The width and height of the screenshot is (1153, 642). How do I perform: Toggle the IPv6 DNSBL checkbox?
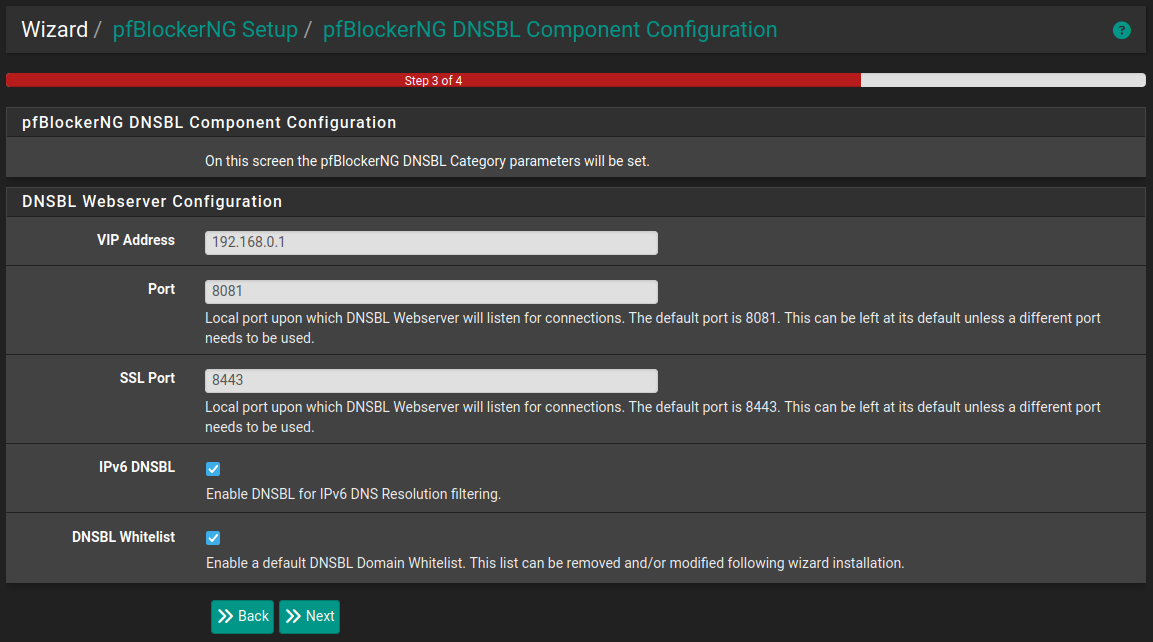tap(213, 468)
